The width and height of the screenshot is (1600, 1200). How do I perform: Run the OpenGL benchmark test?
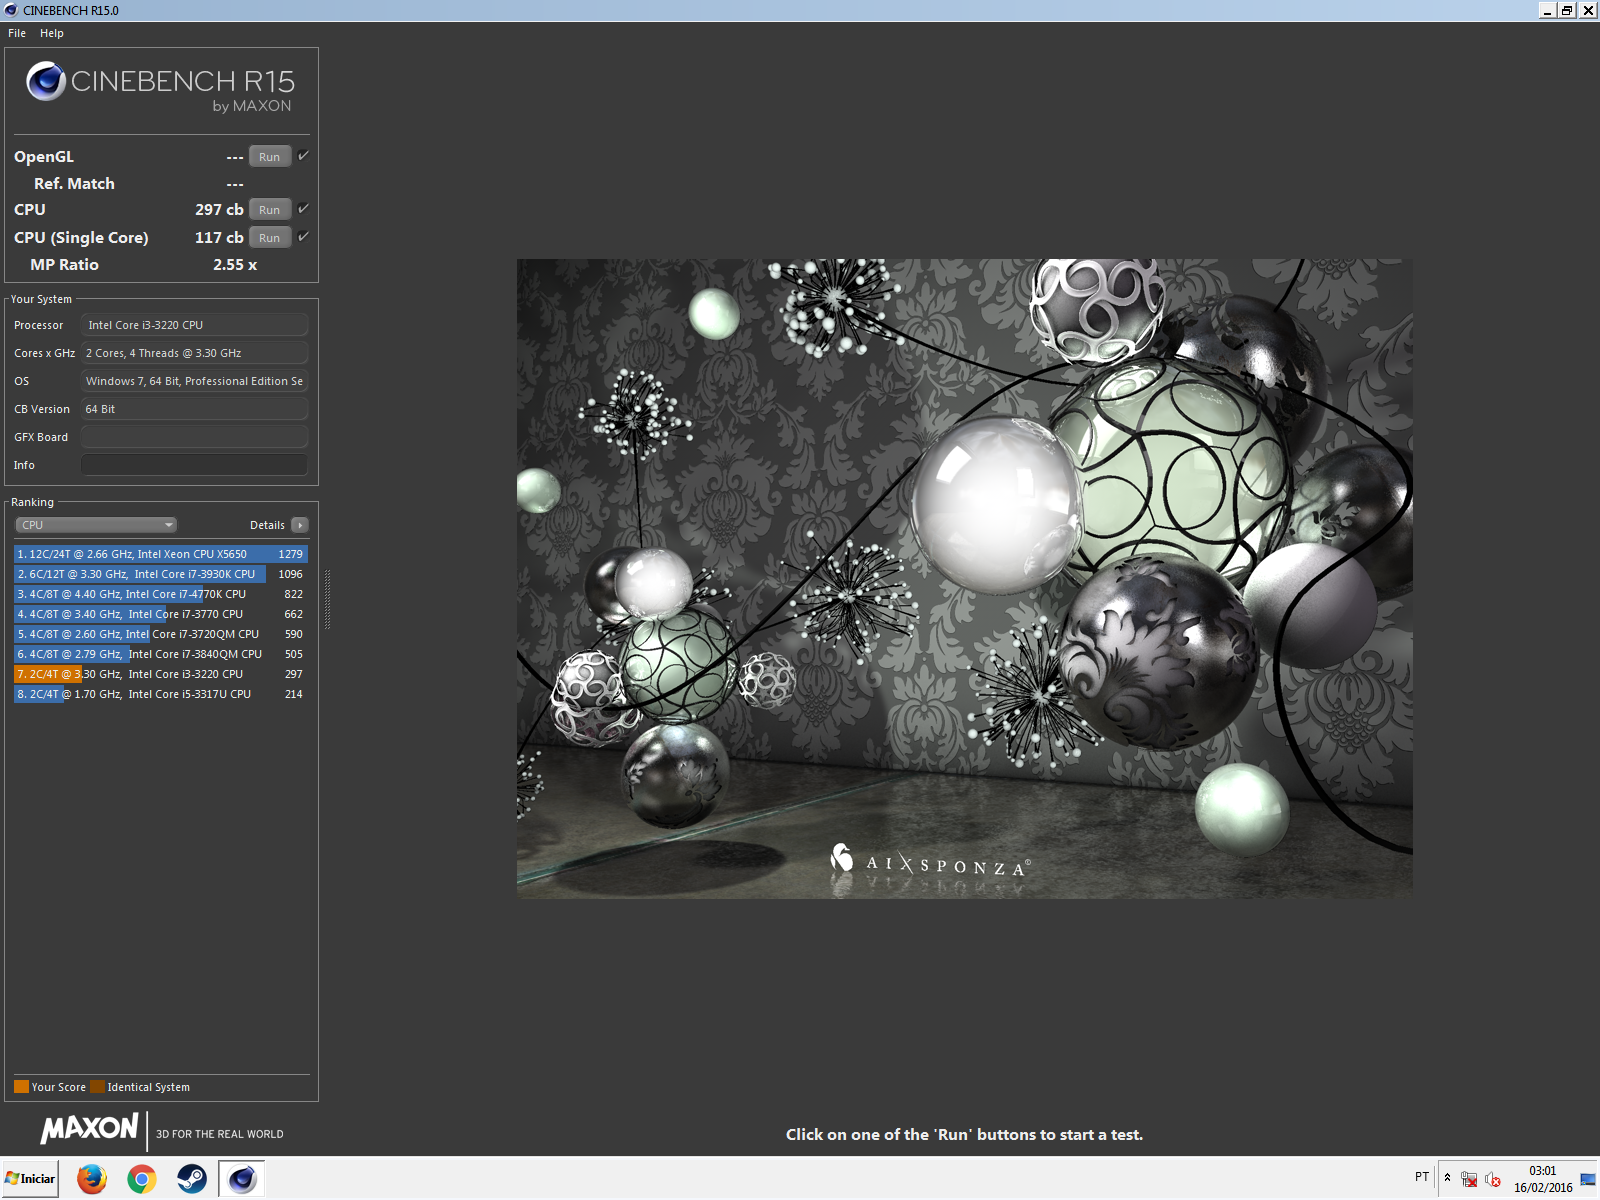[x=269, y=157]
